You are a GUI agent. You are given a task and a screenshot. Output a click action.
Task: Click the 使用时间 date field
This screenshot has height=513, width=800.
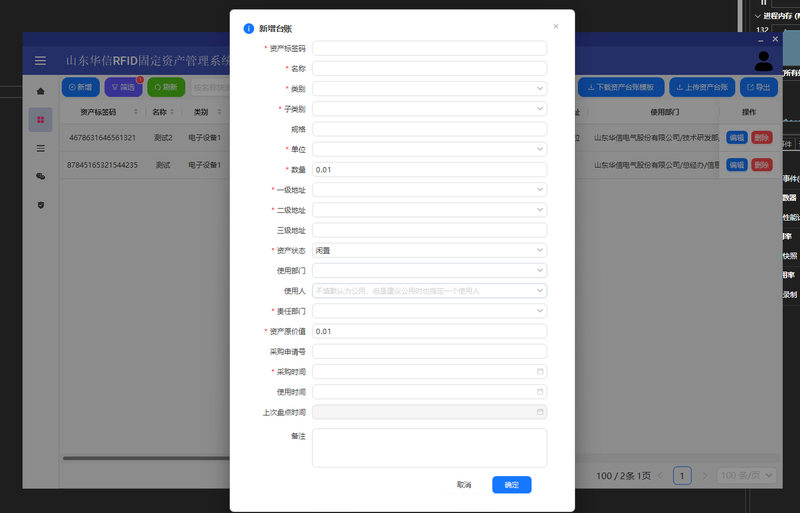430,392
